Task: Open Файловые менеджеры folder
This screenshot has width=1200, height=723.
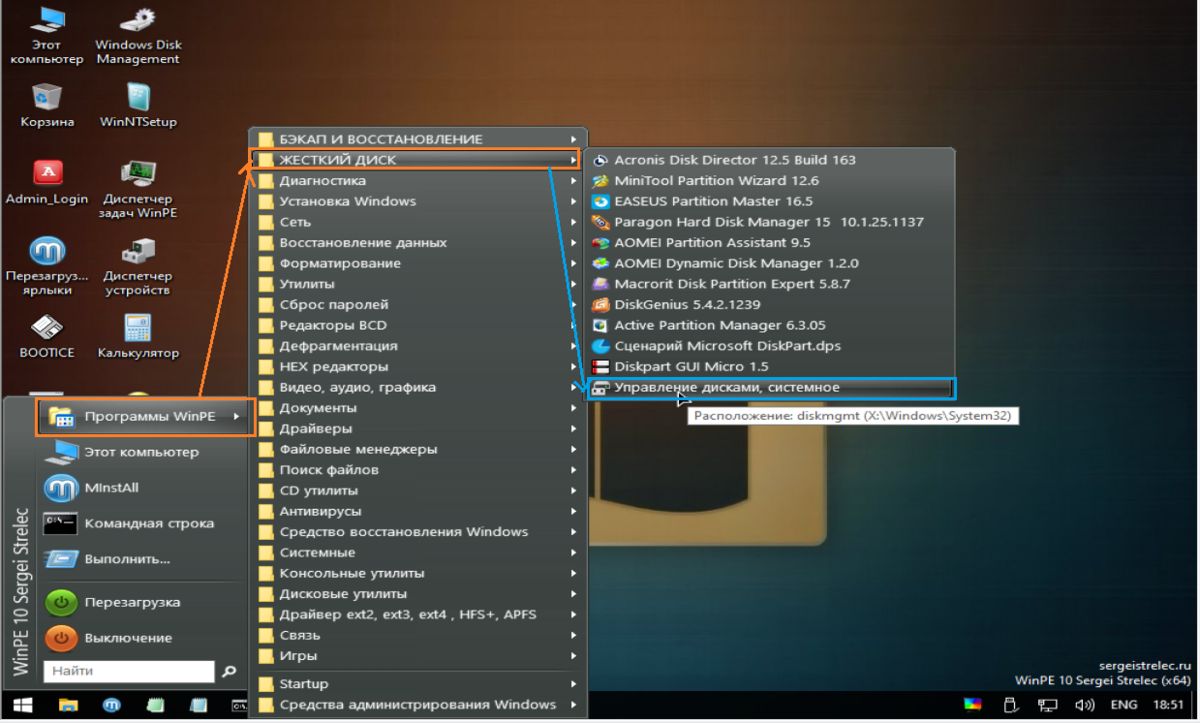Action: click(416, 449)
